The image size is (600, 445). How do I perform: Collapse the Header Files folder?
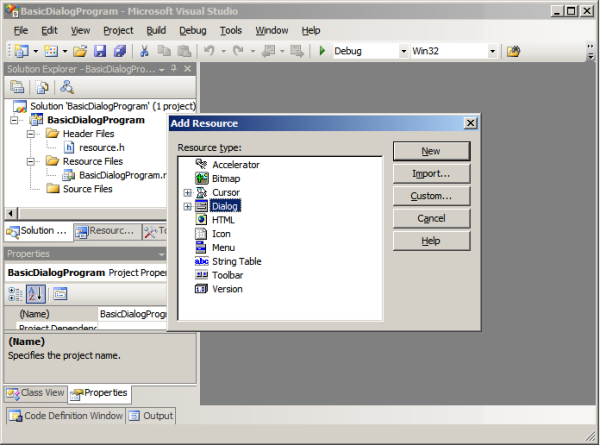[31, 134]
